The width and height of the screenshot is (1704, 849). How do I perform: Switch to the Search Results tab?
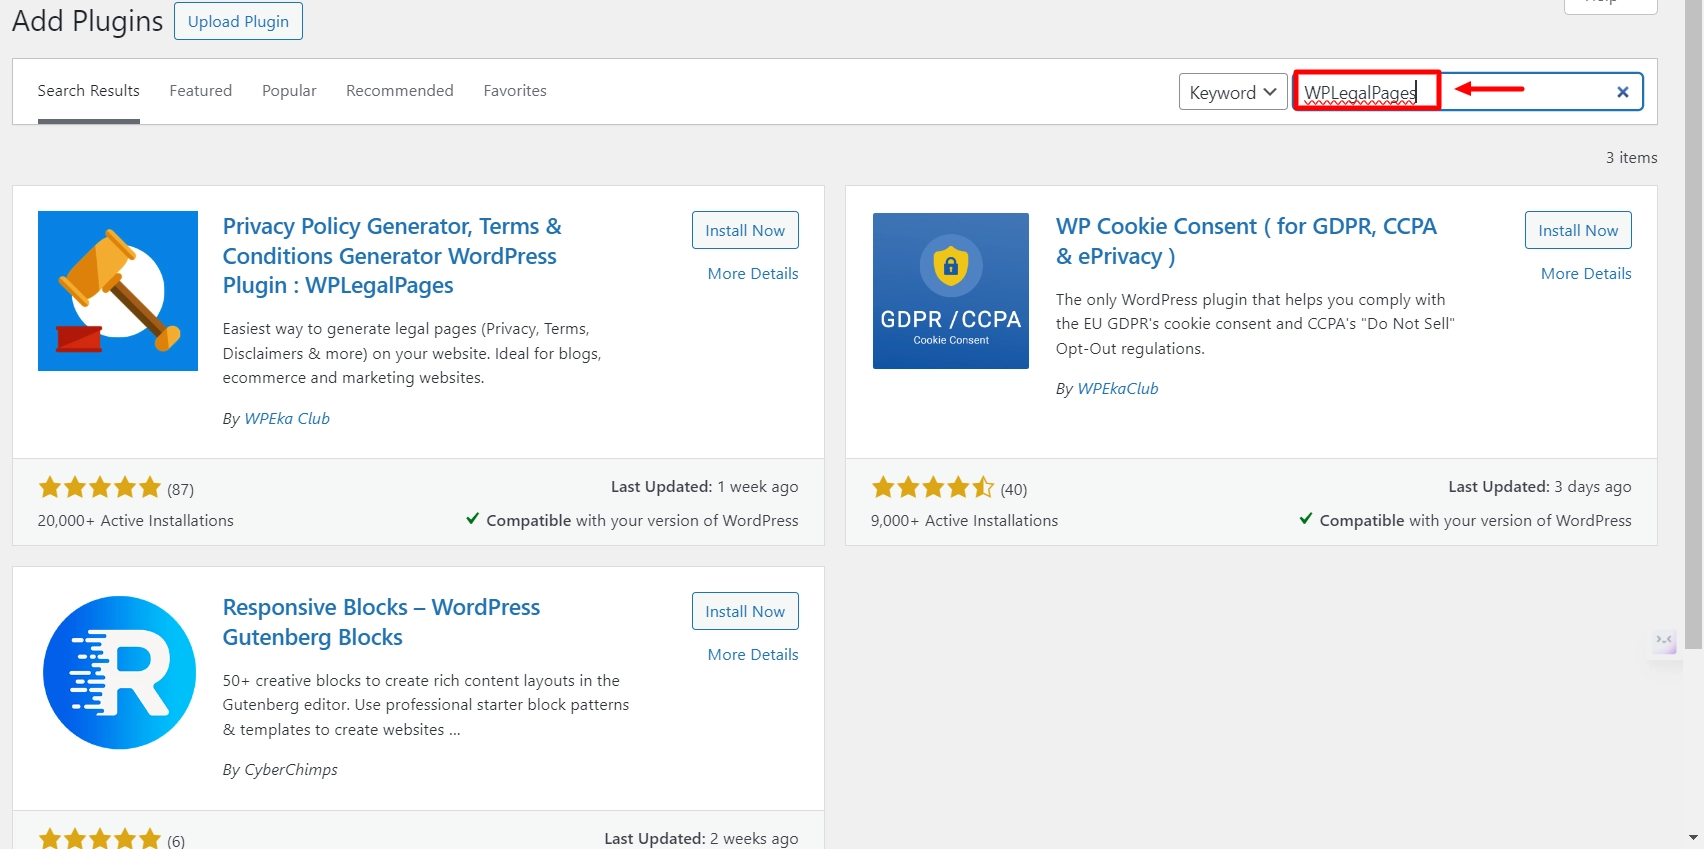(89, 91)
